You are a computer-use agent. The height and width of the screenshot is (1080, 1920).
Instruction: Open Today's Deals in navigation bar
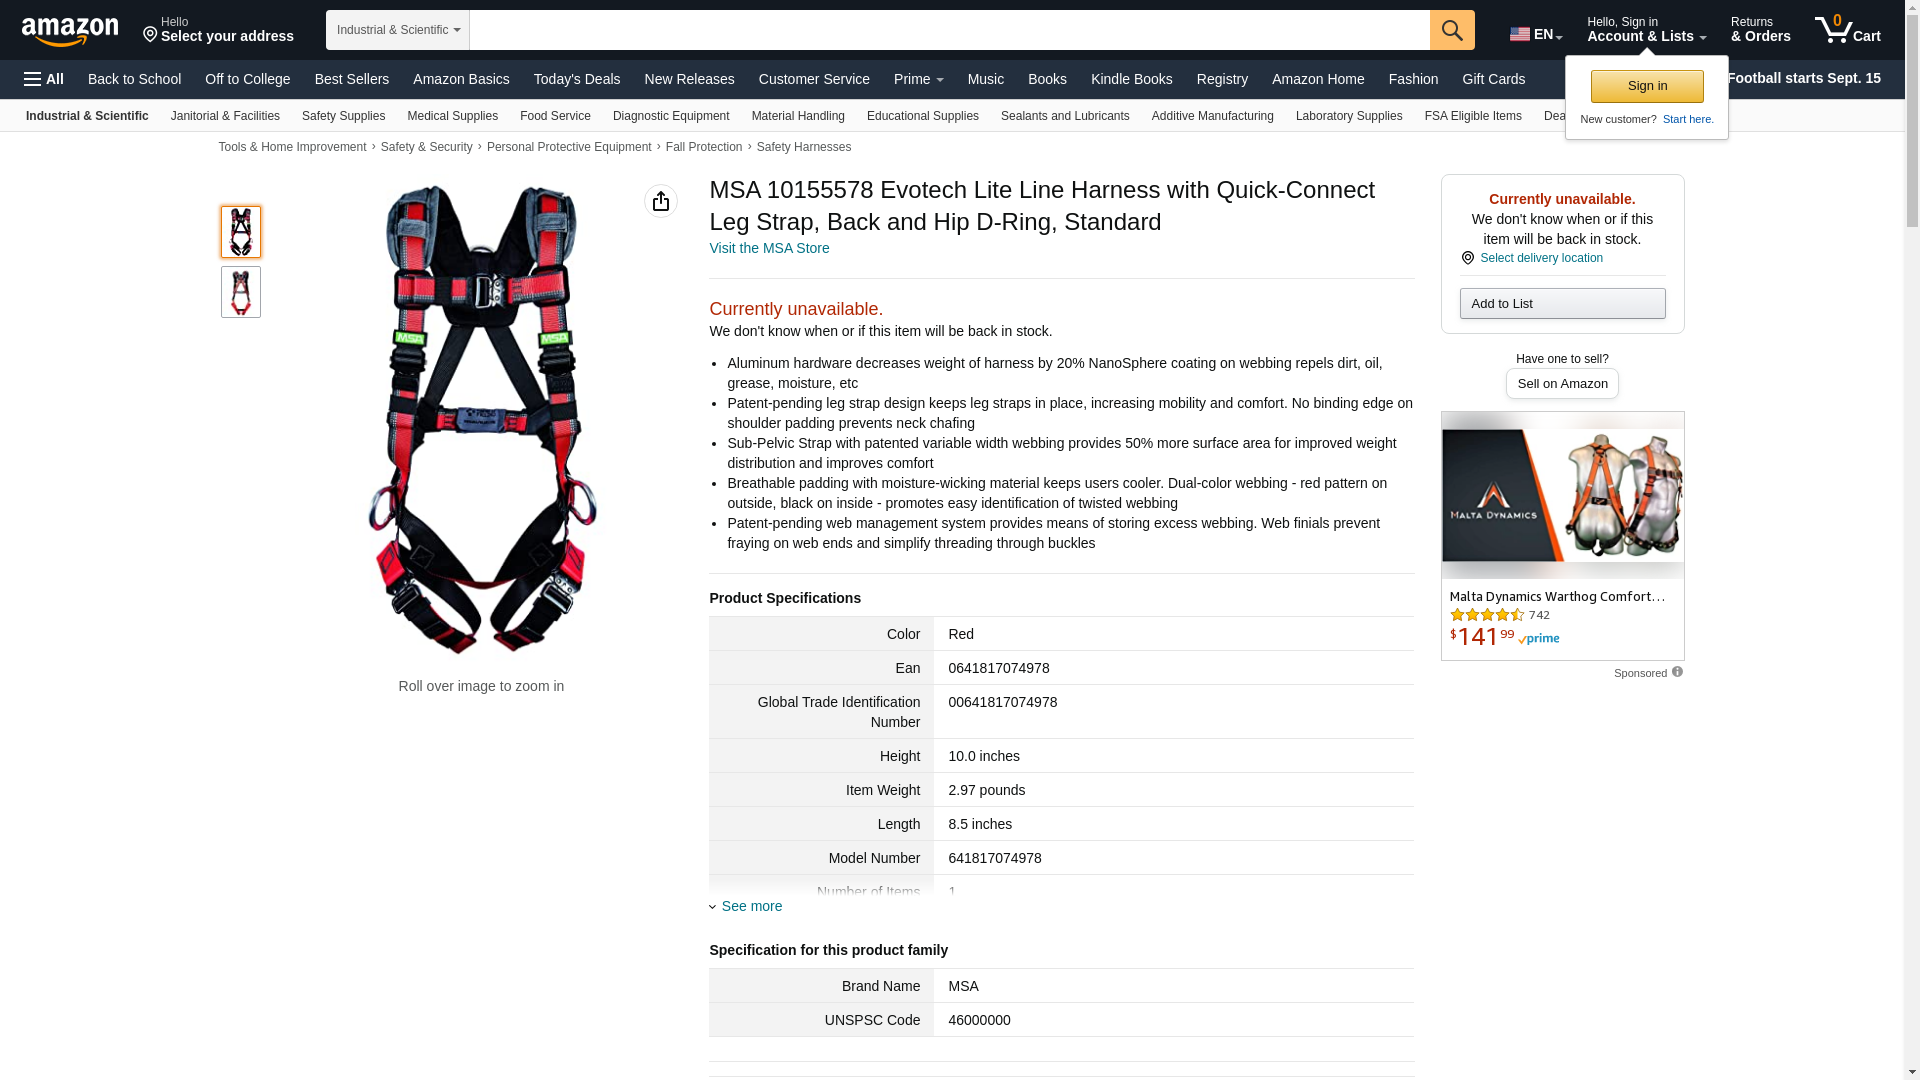pyautogui.click(x=576, y=79)
